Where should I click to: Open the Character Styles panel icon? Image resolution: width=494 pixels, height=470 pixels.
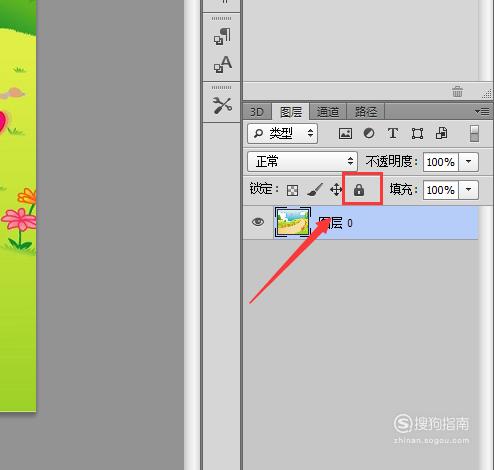click(x=223, y=64)
